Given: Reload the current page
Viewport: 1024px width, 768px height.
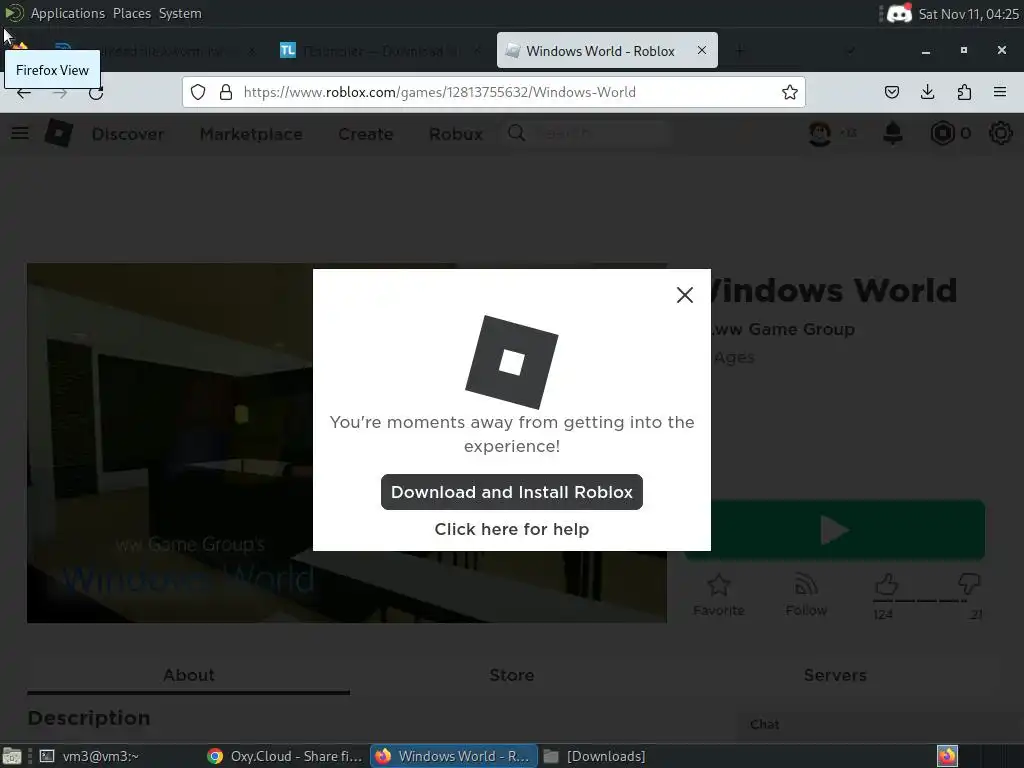Looking at the screenshot, I should tap(96, 93).
